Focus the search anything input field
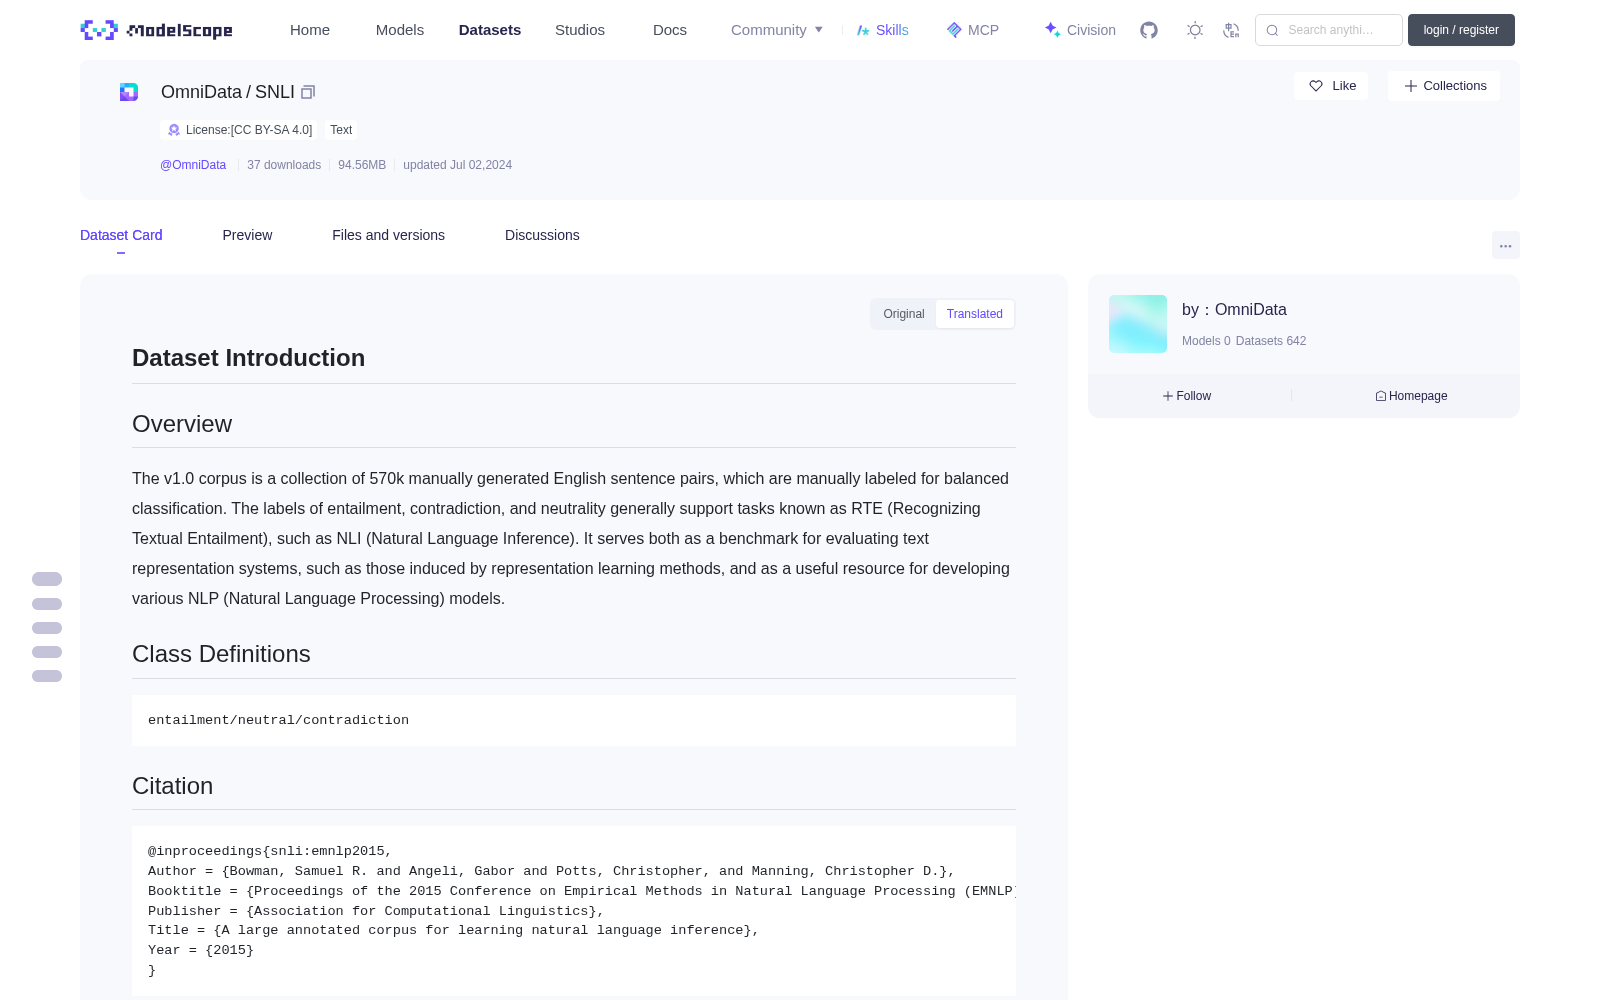The height and width of the screenshot is (1000, 1600). tap(1329, 30)
